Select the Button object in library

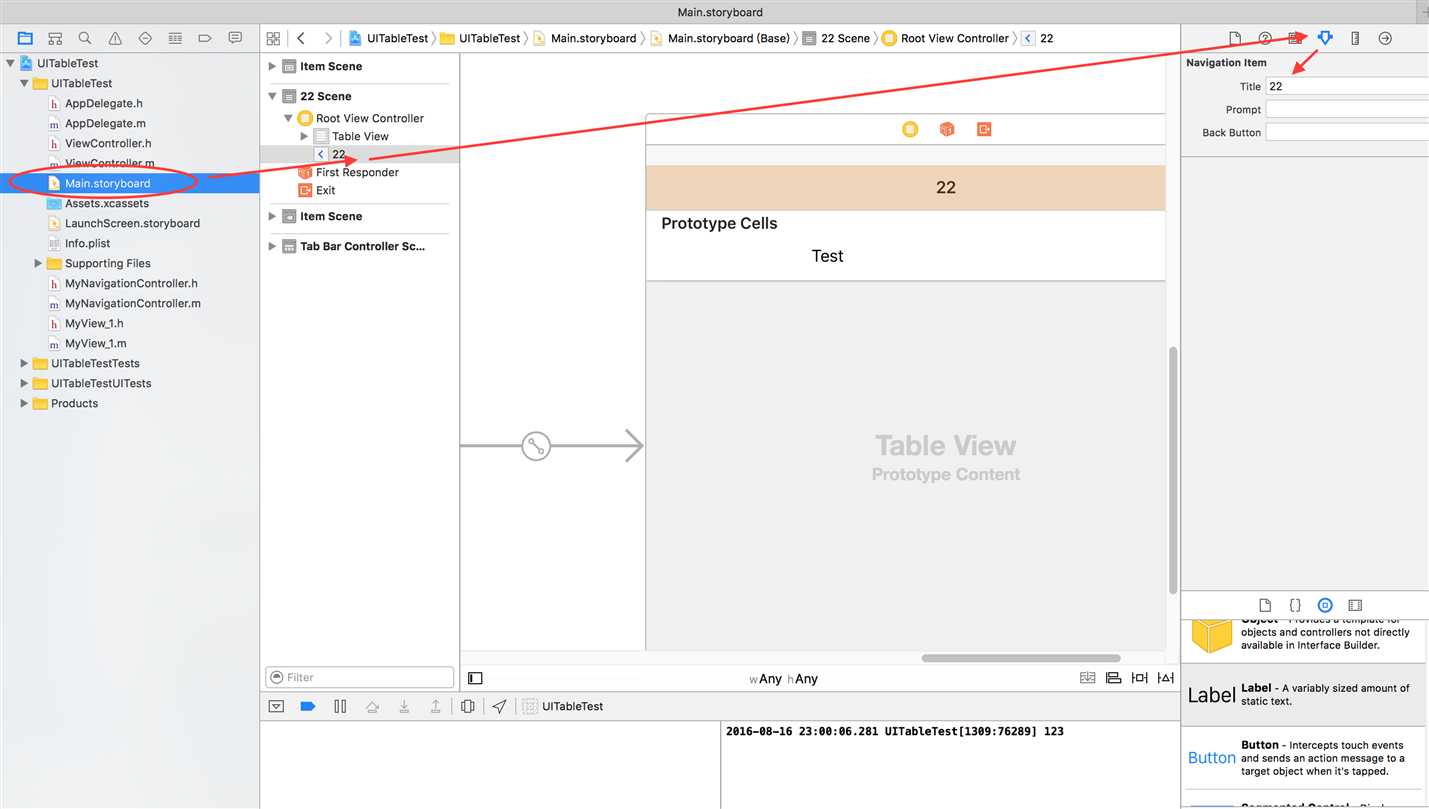click(x=1304, y=758)
